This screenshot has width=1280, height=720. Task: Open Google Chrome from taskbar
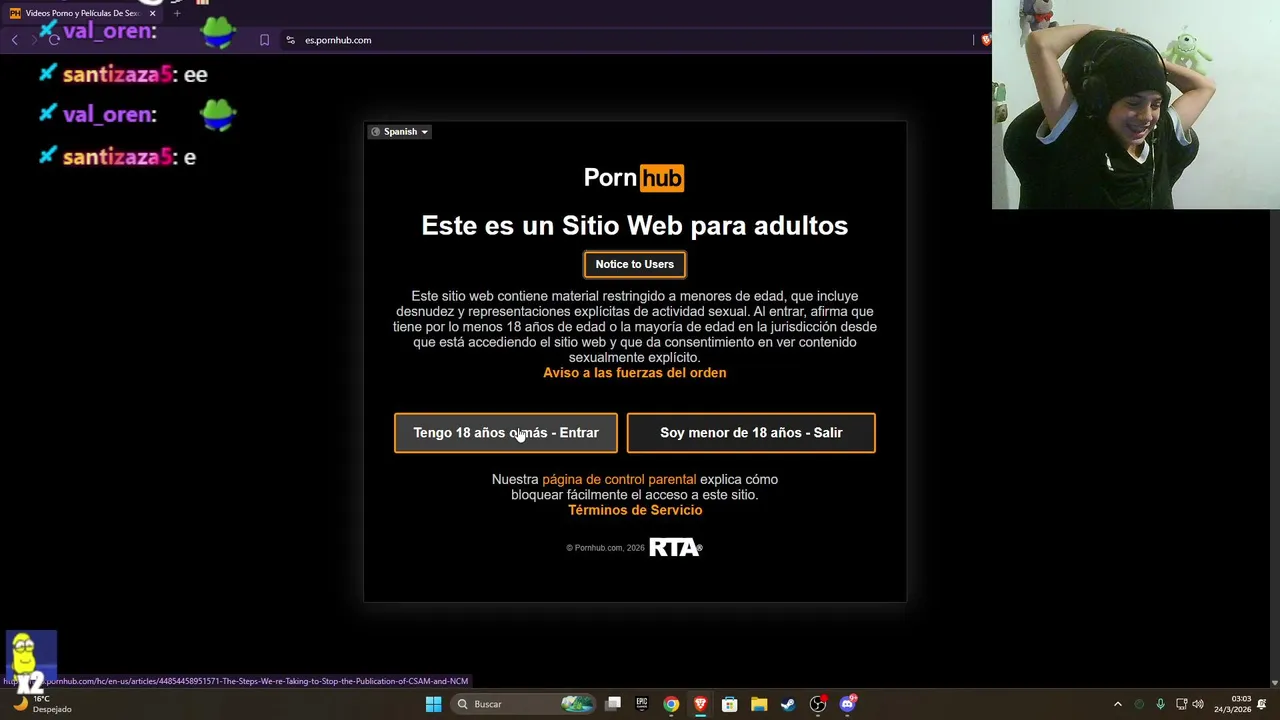pyautogui.click(x=671, y=704)
